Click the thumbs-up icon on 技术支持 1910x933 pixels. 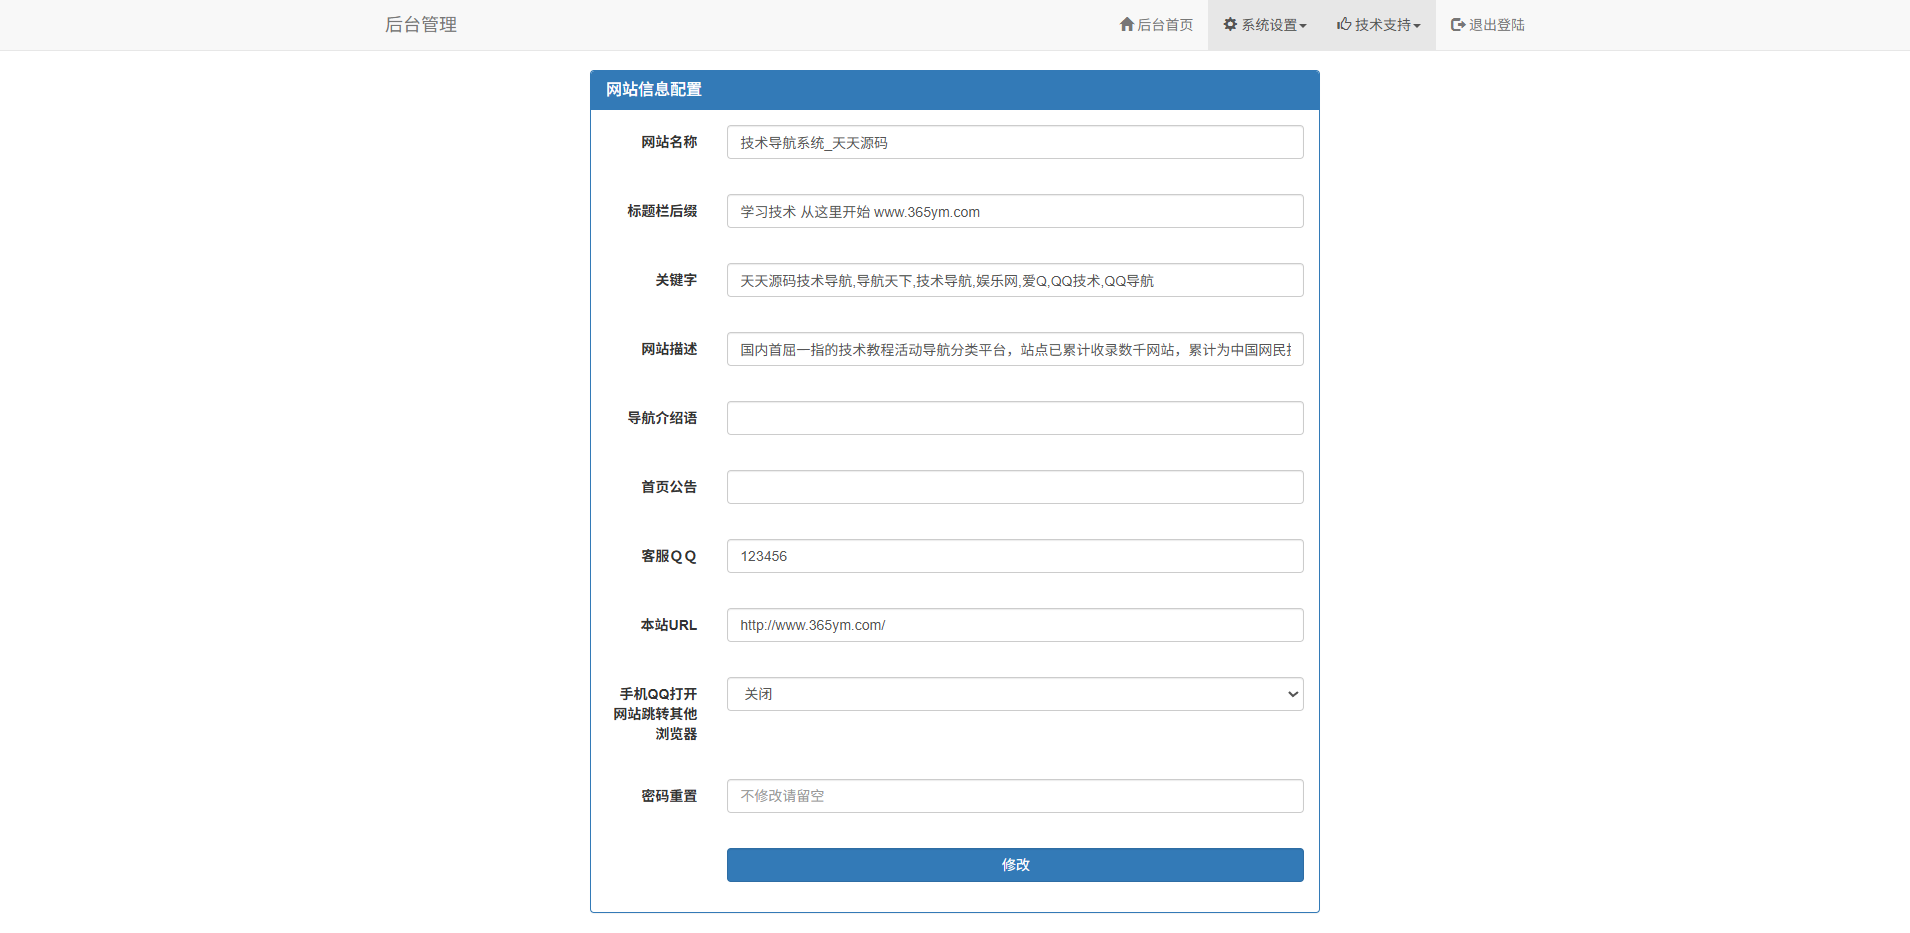coord(1342,24)
